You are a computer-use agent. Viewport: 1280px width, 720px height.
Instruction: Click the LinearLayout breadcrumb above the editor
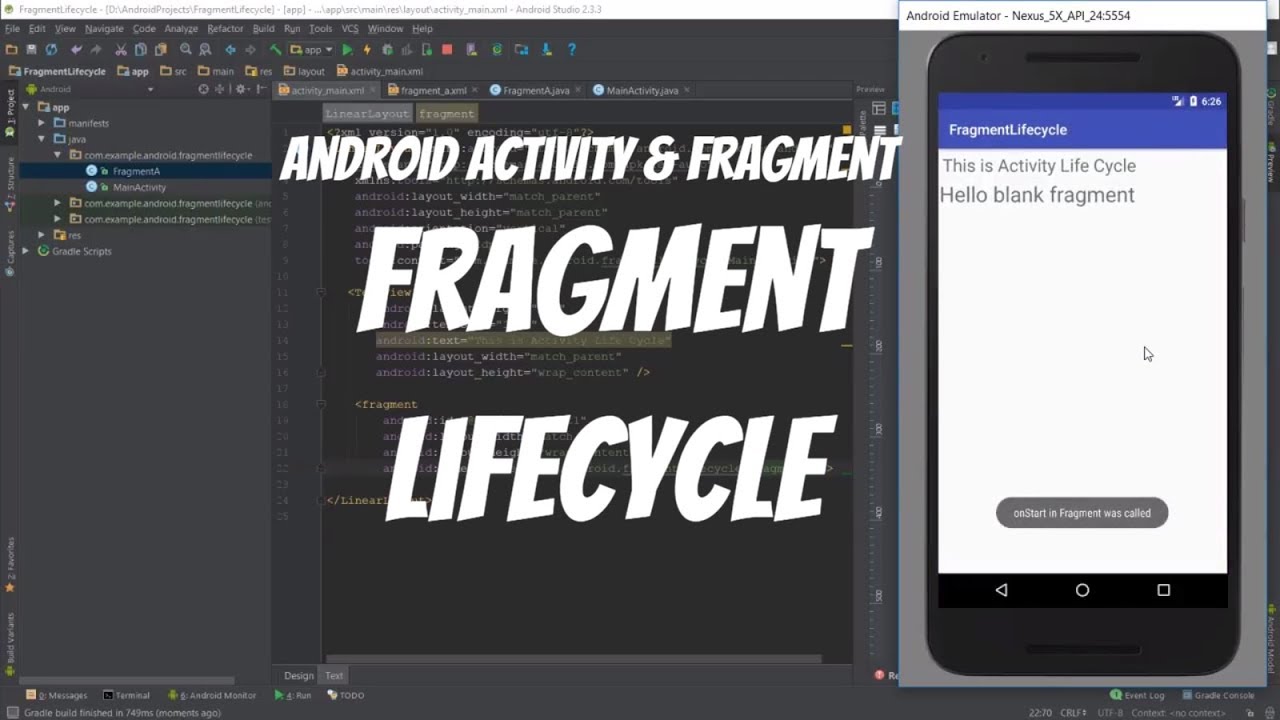[367, 114]
